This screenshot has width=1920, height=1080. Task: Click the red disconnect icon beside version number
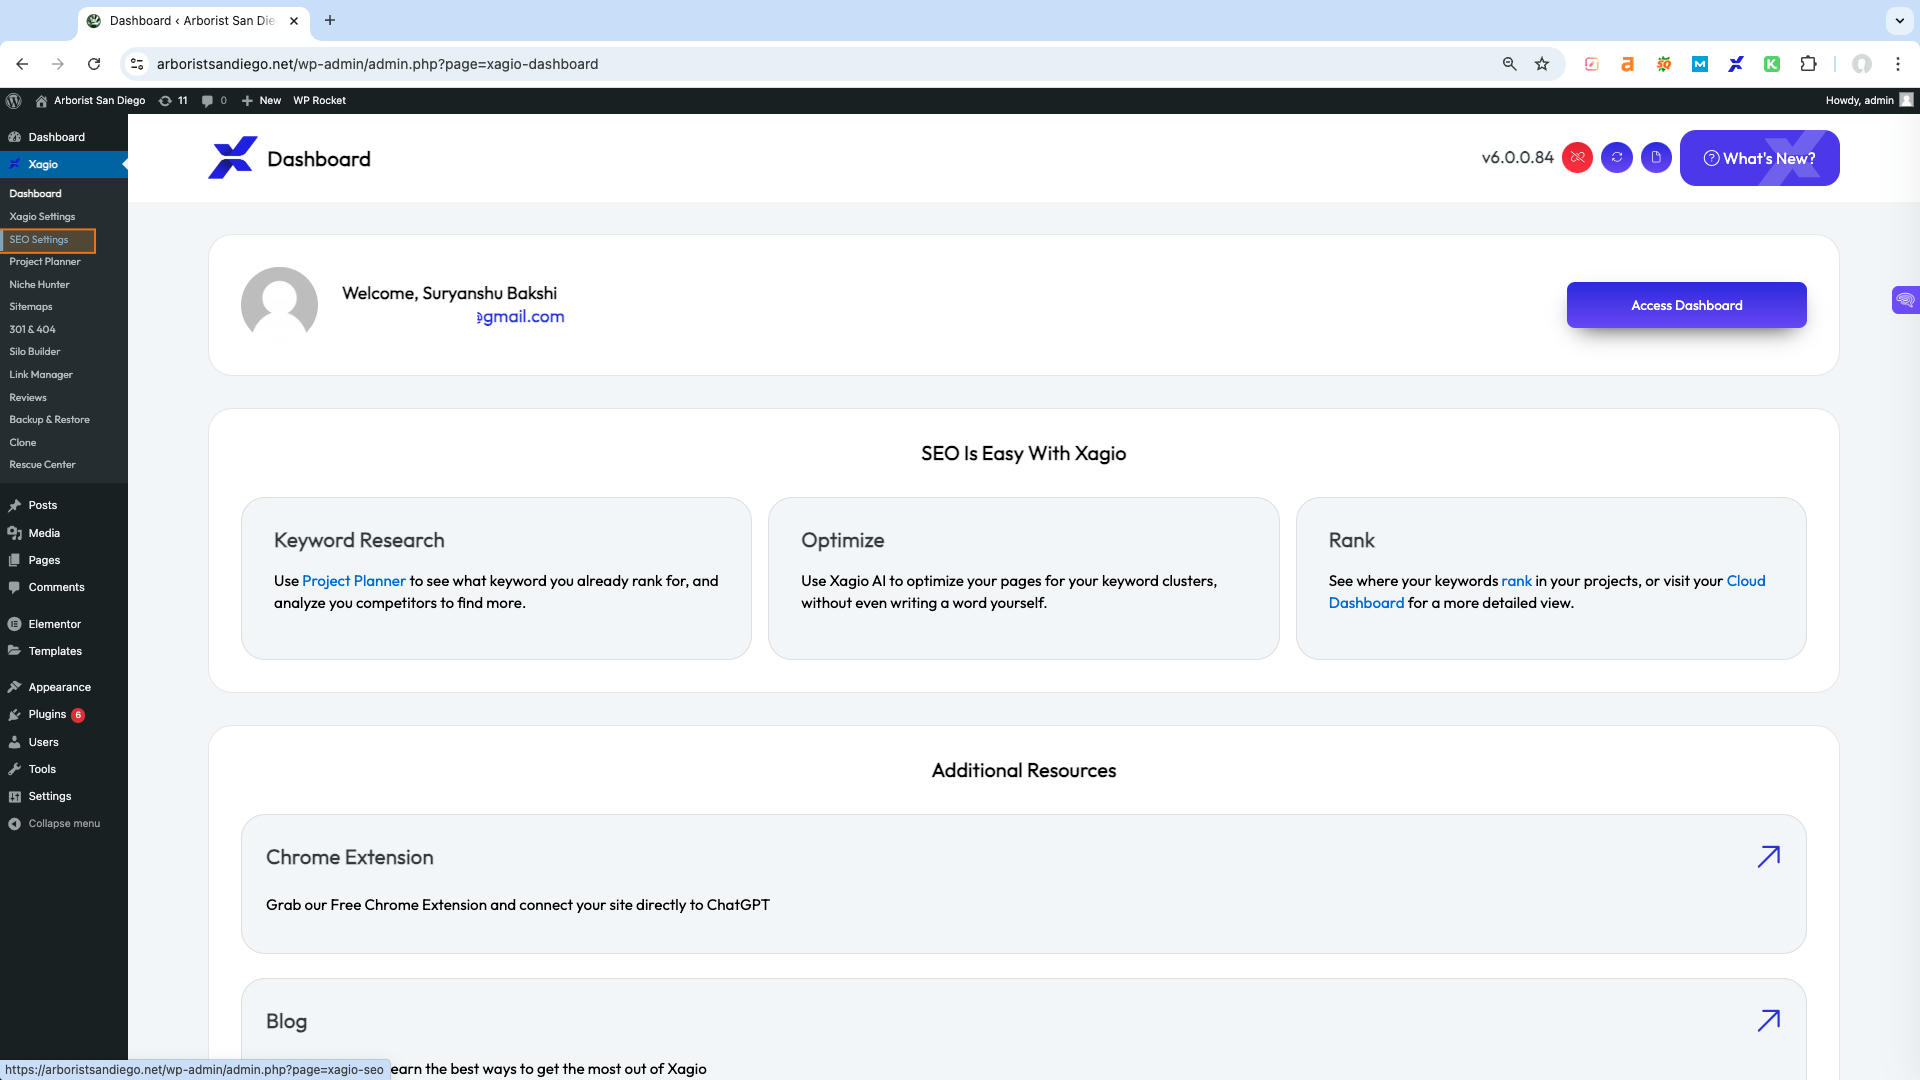click(x=1577, y=158)
